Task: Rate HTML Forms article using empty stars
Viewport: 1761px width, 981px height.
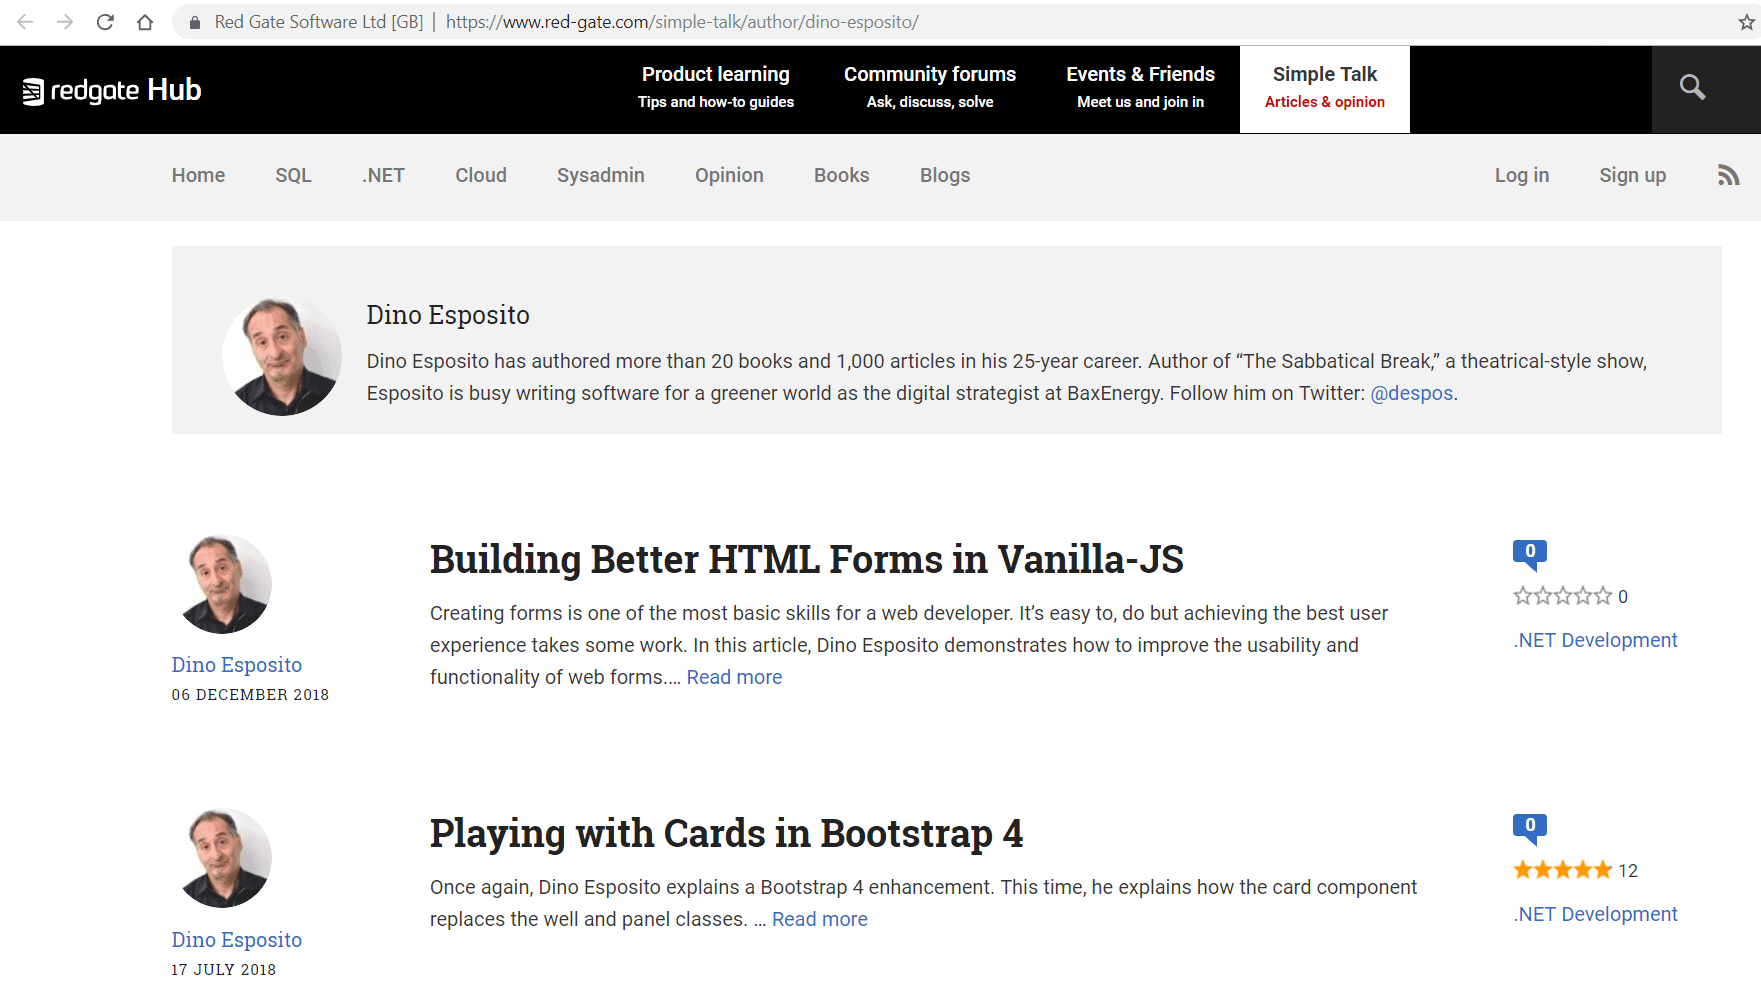Action: (1563, 596)
